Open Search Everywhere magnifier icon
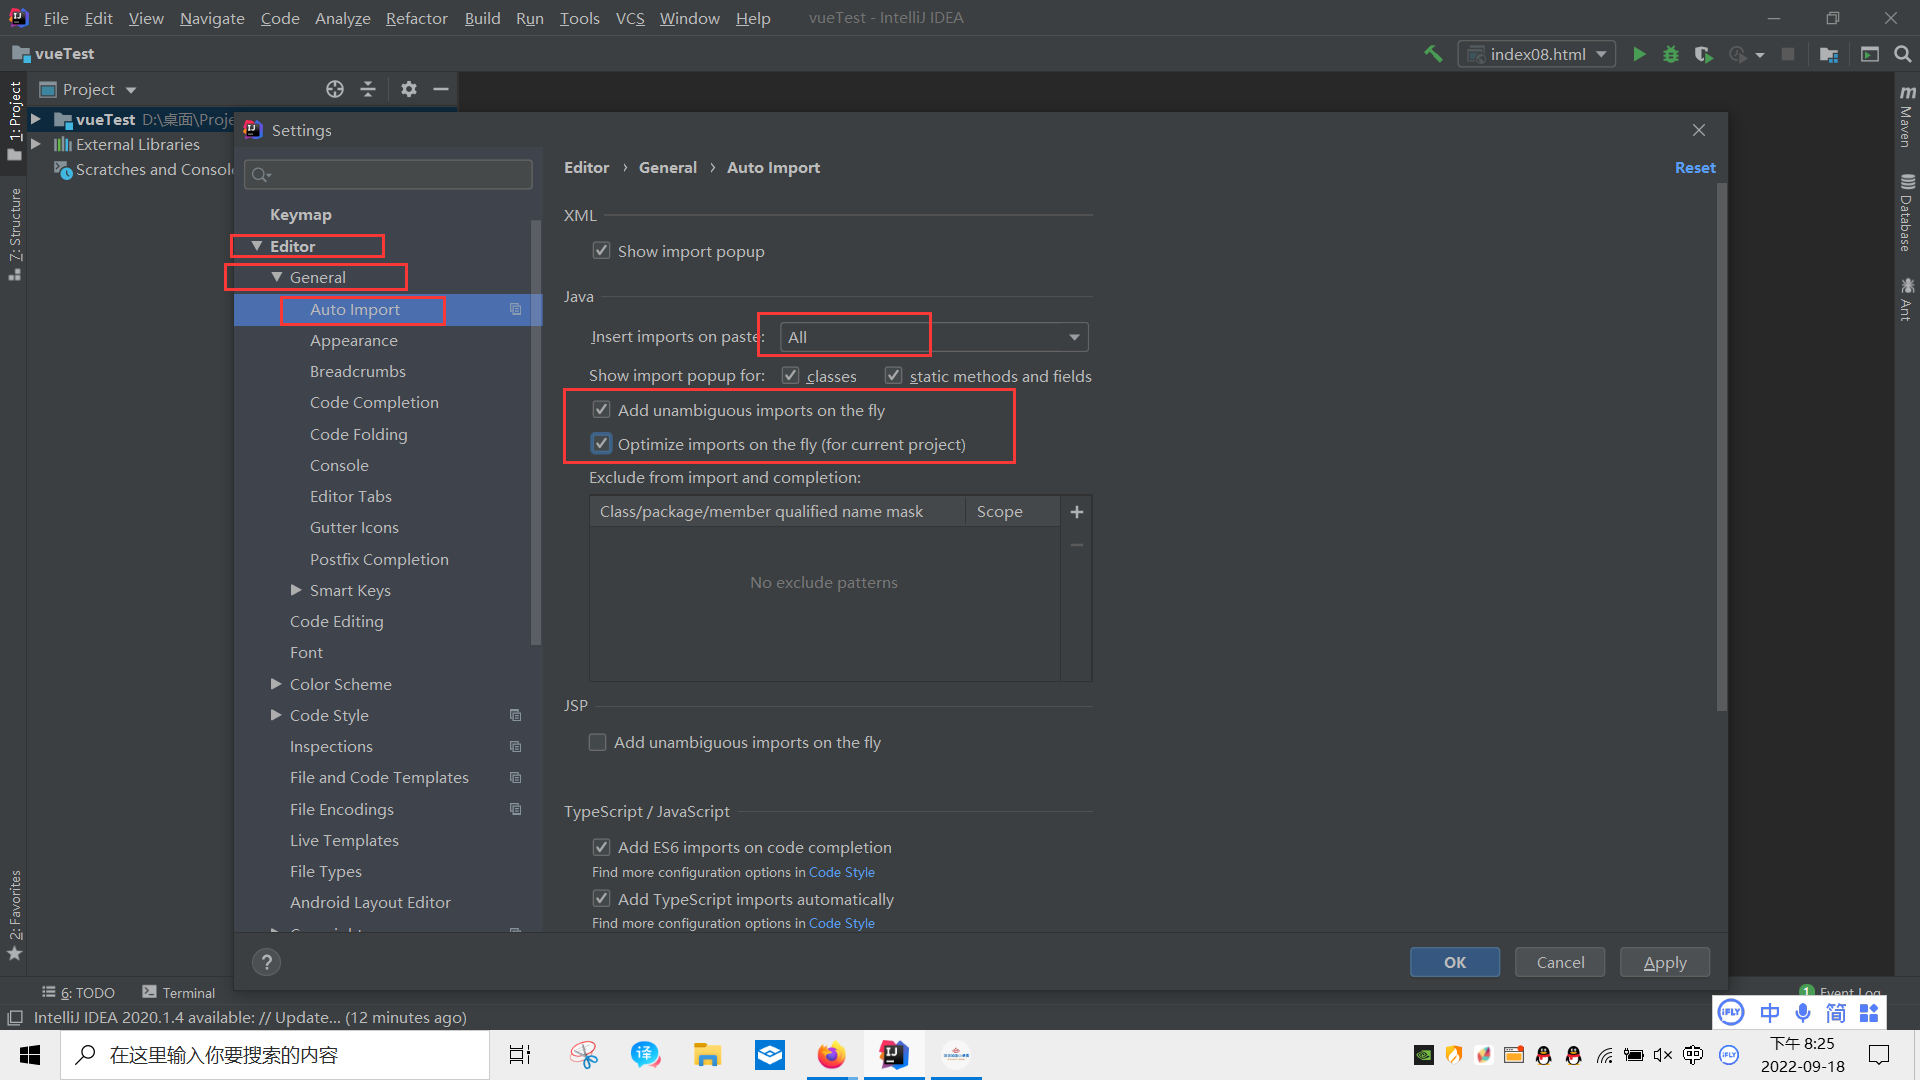 [1902, 54]
